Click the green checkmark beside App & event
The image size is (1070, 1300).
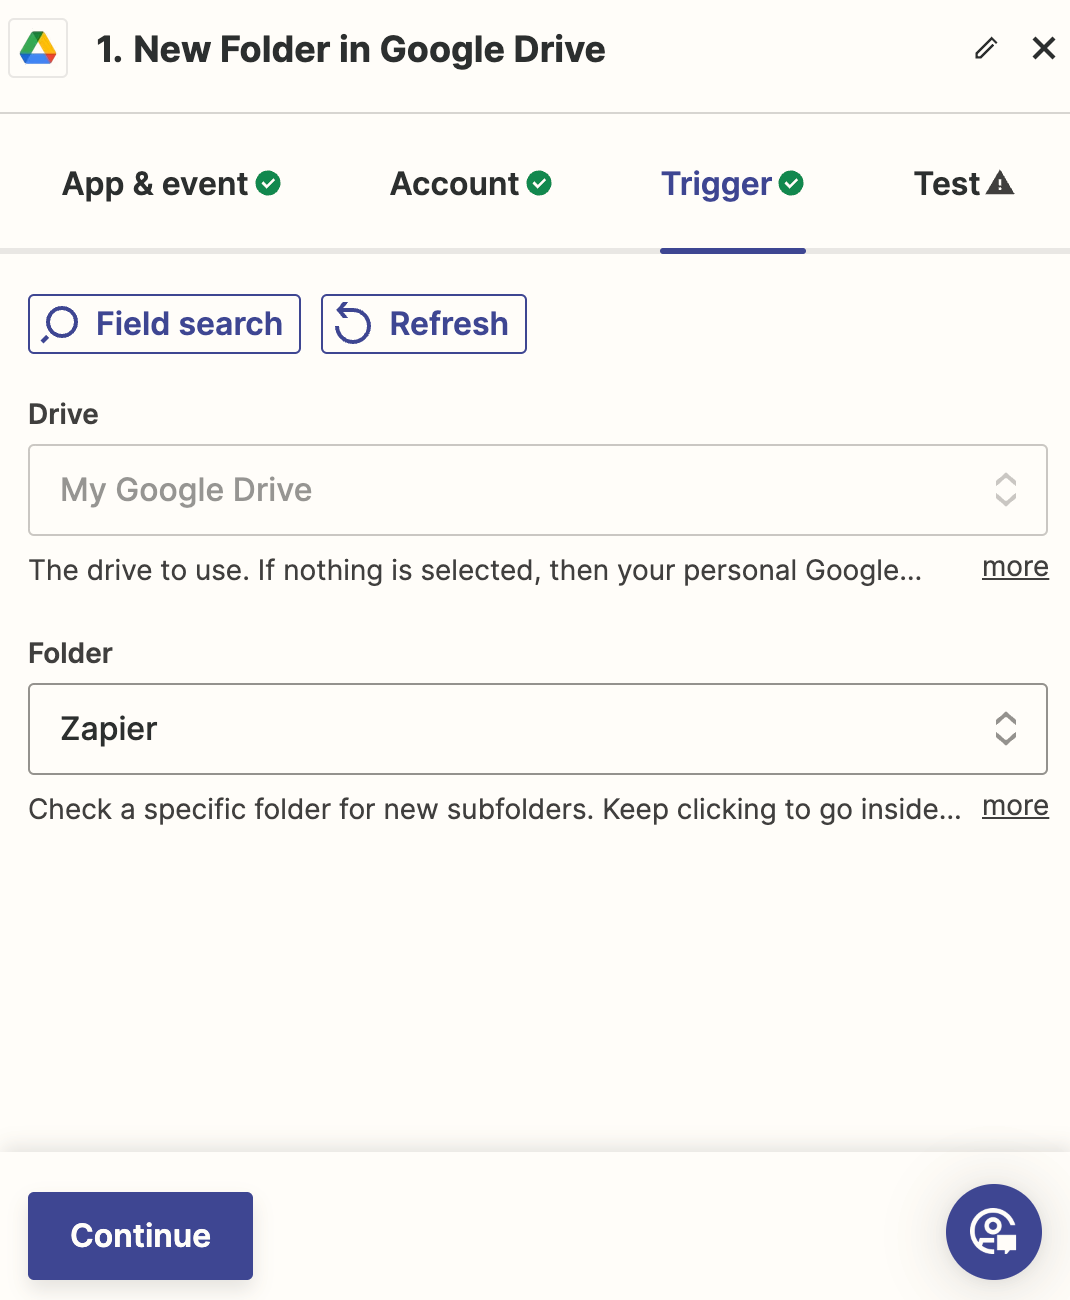[x=268, y=183]
